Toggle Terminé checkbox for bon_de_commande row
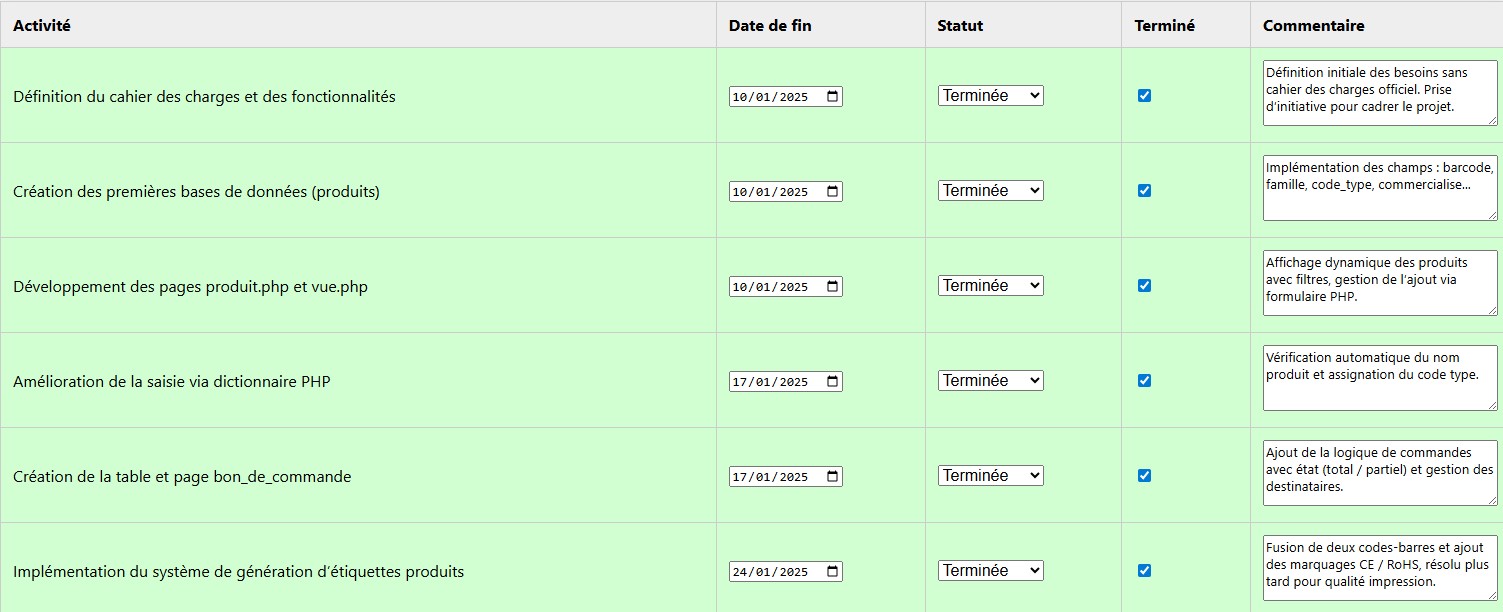Viewport: 1503px width, 612px height. pyautogui.click(x=1144, y=476)
